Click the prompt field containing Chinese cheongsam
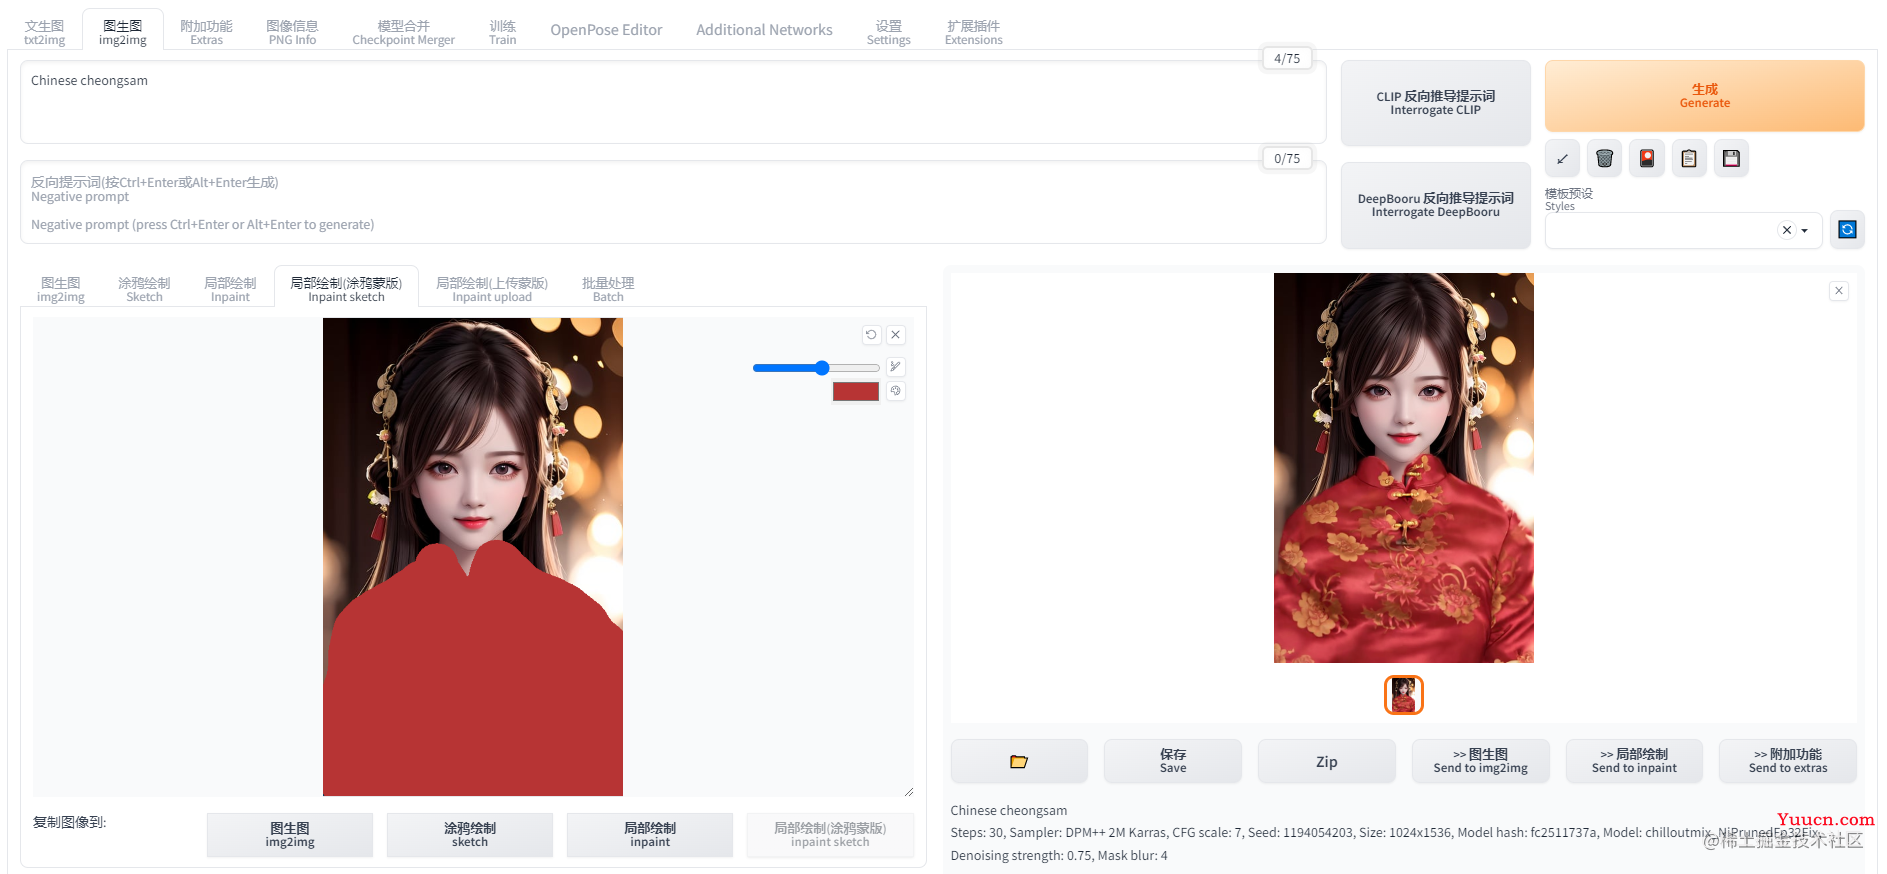Image resolution: width=1887 pixels, height=874 pixels. click(x=673, y=102)
